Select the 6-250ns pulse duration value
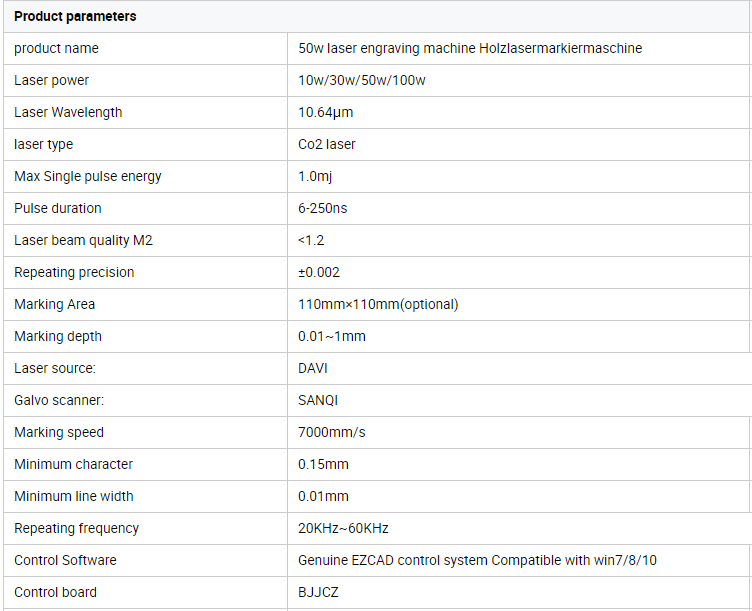 pos(323,208)
